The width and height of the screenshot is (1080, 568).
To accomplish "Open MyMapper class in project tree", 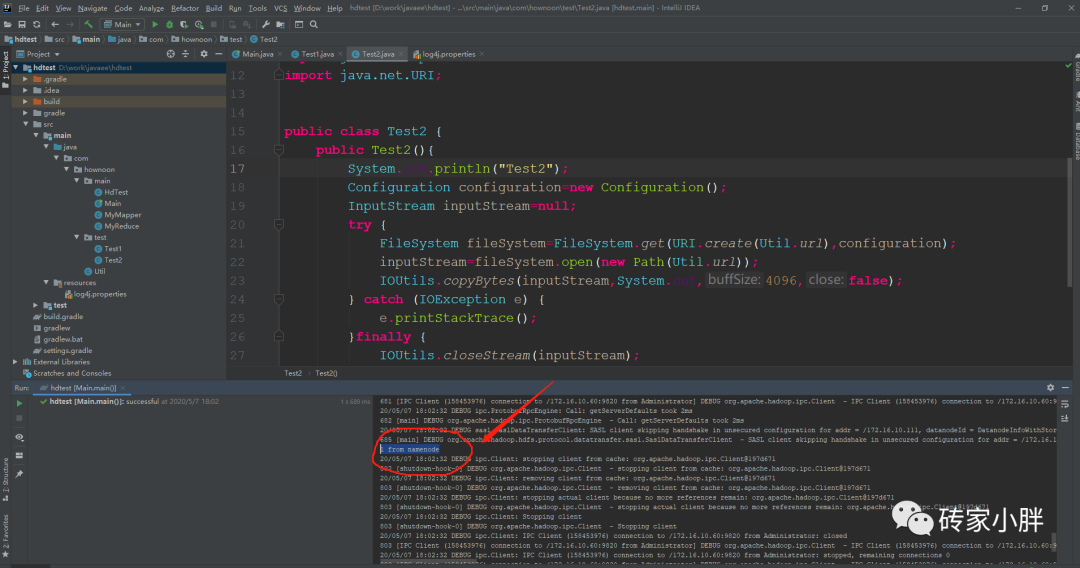I will coord(122,215).
